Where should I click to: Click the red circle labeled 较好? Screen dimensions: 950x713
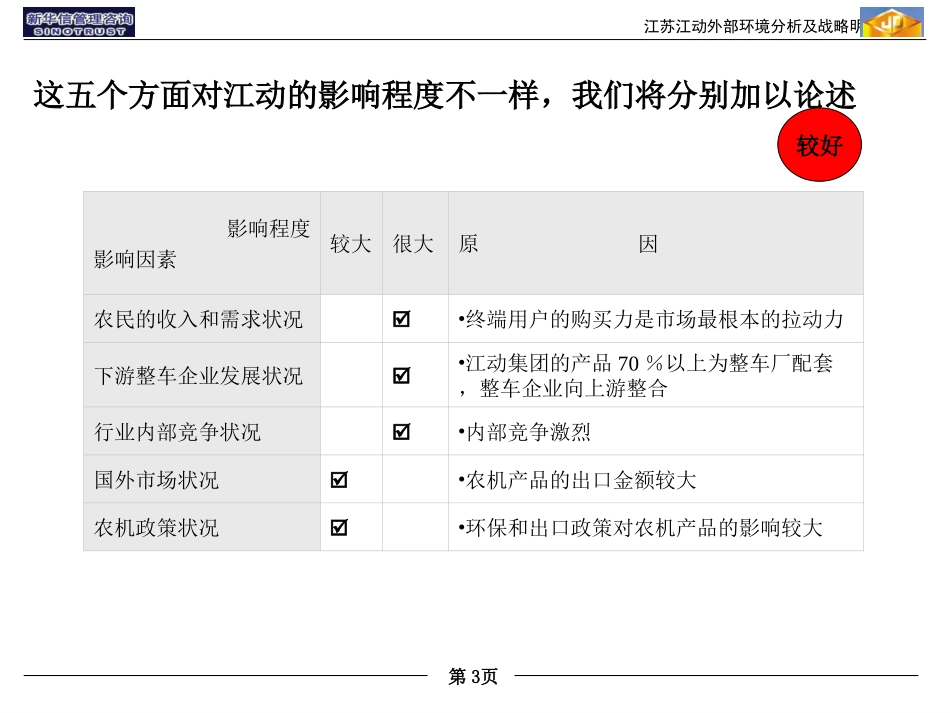click(819, 145)
